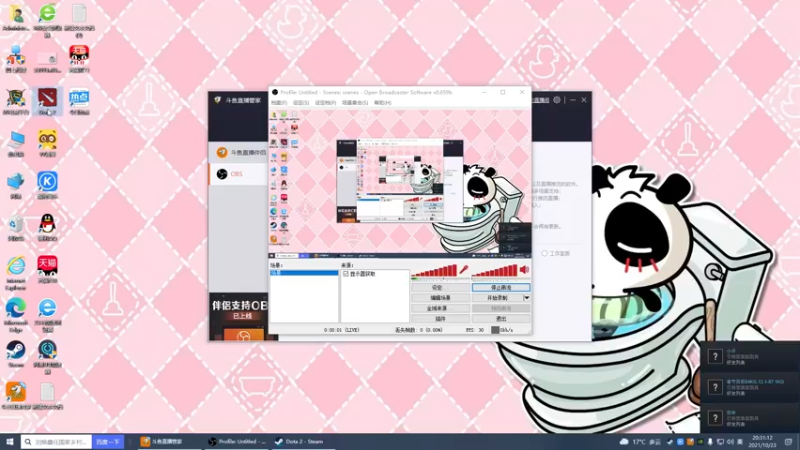Click the taskbar search input field
800x450 pixels.
[x=57, y=441]
